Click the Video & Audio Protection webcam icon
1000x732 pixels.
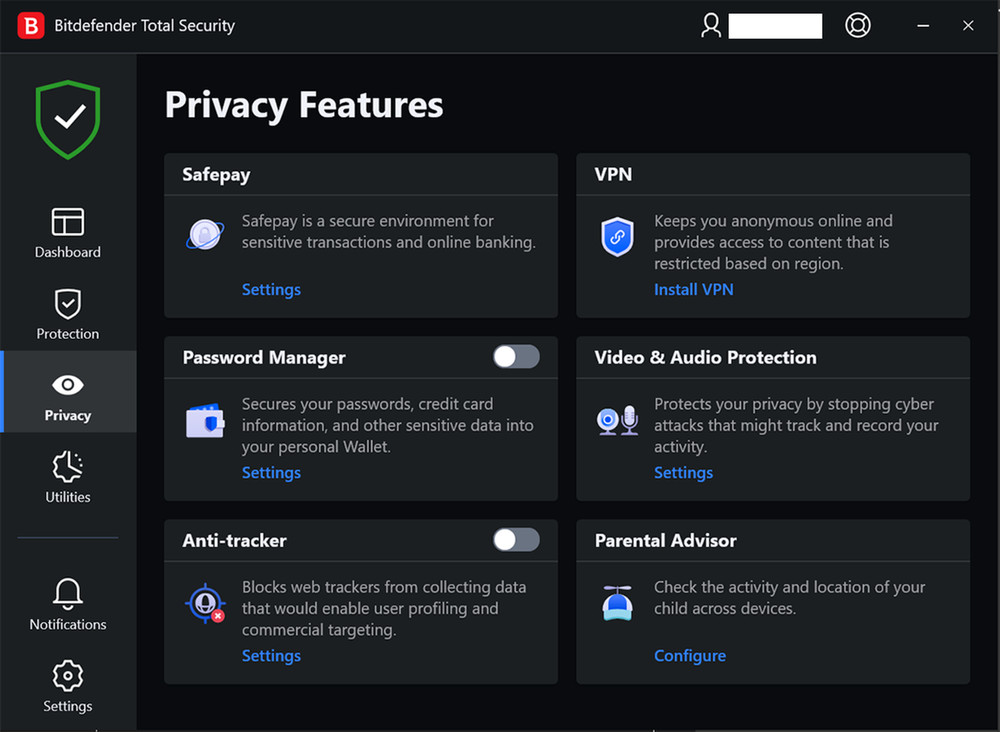click(x=617, y=421)
